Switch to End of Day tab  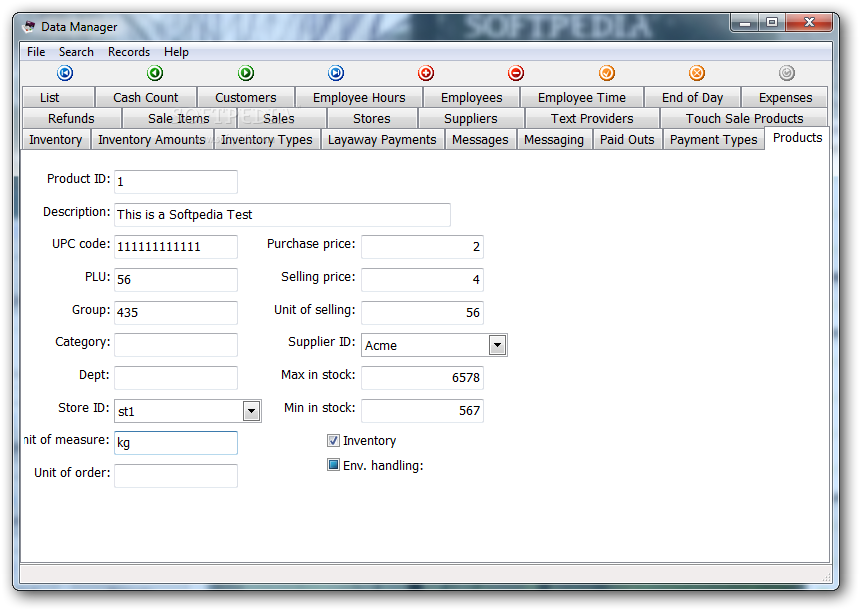pyautogui.click(x=693, y=97)
